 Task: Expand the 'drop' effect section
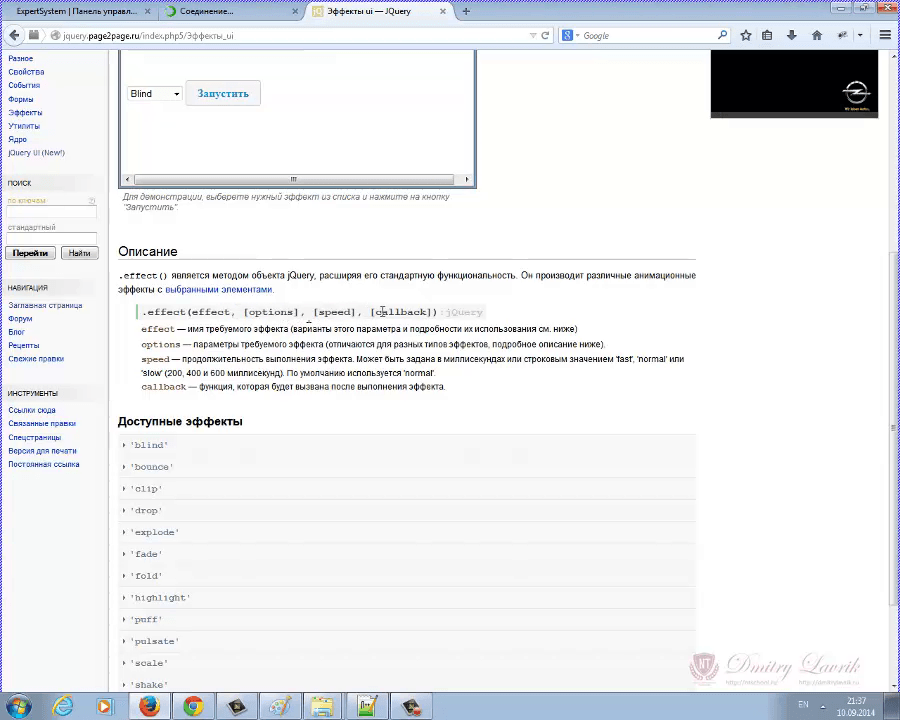click(x=407, y=510)
